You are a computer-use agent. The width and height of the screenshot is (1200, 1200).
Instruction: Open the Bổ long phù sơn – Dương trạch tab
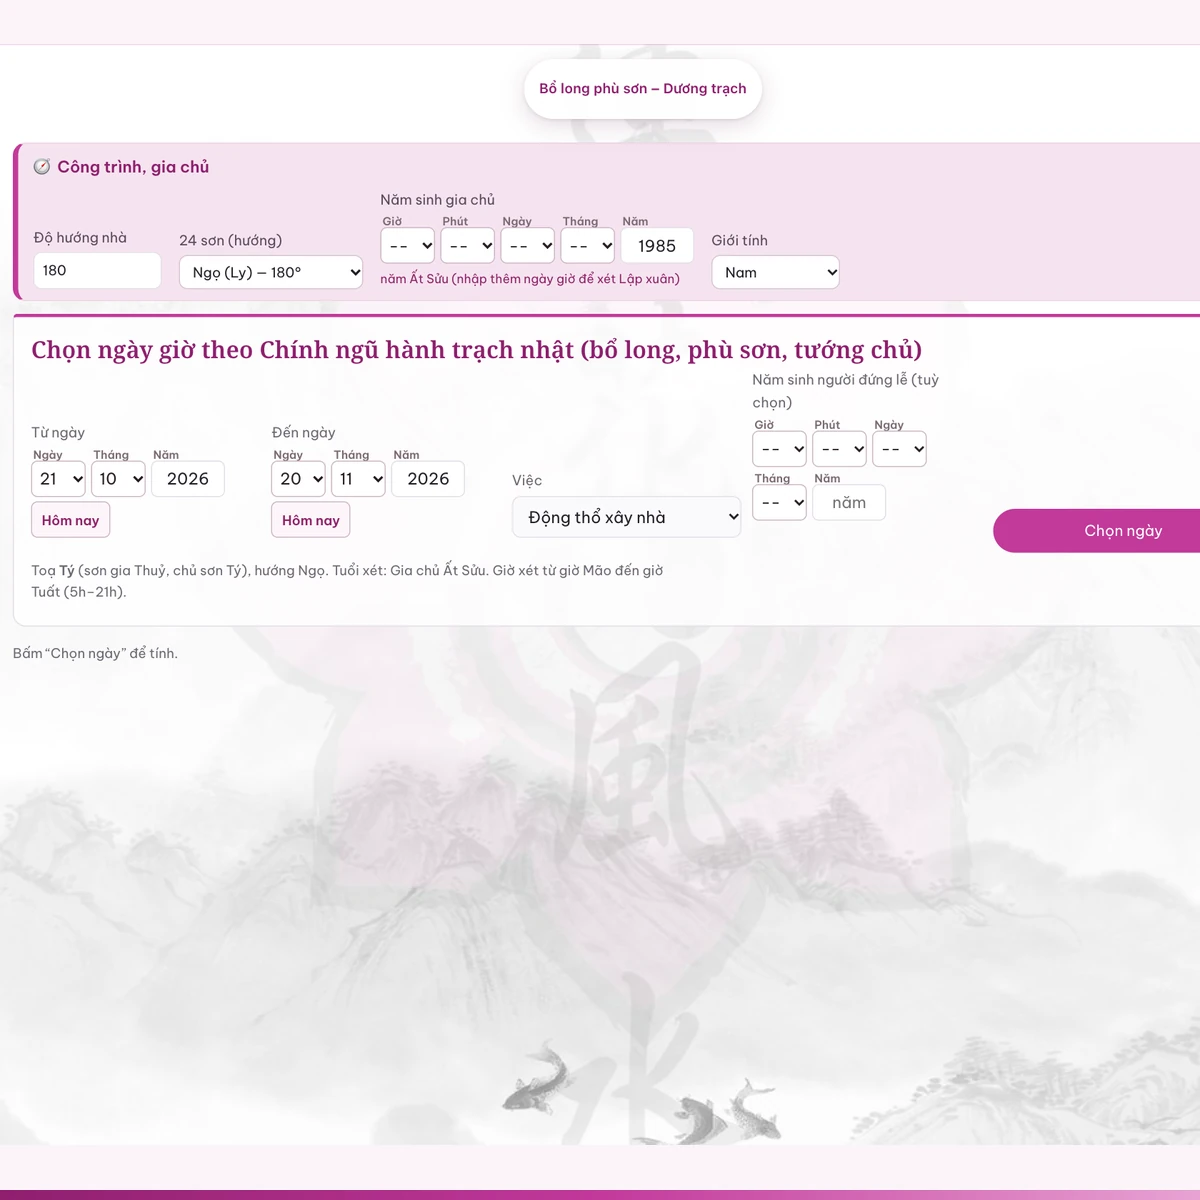pos(643,89)
